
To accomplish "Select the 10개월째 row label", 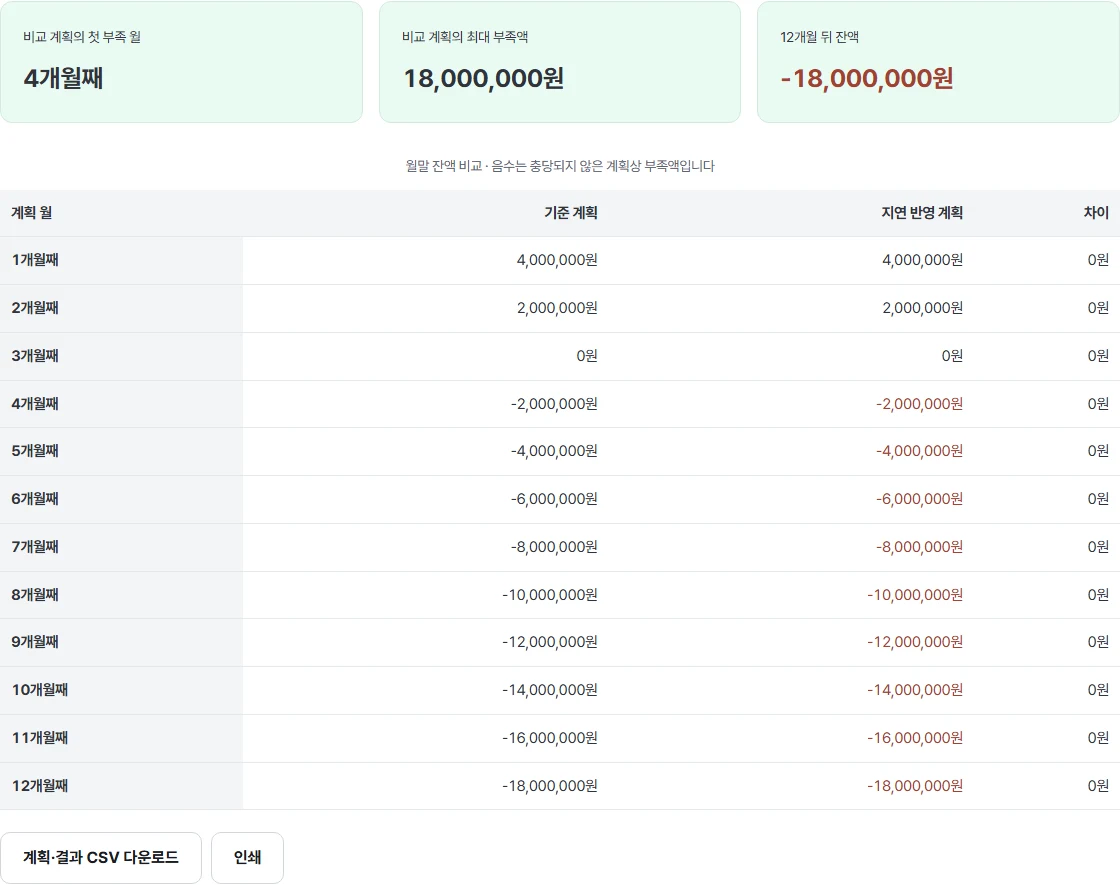I will coord(40,689).
